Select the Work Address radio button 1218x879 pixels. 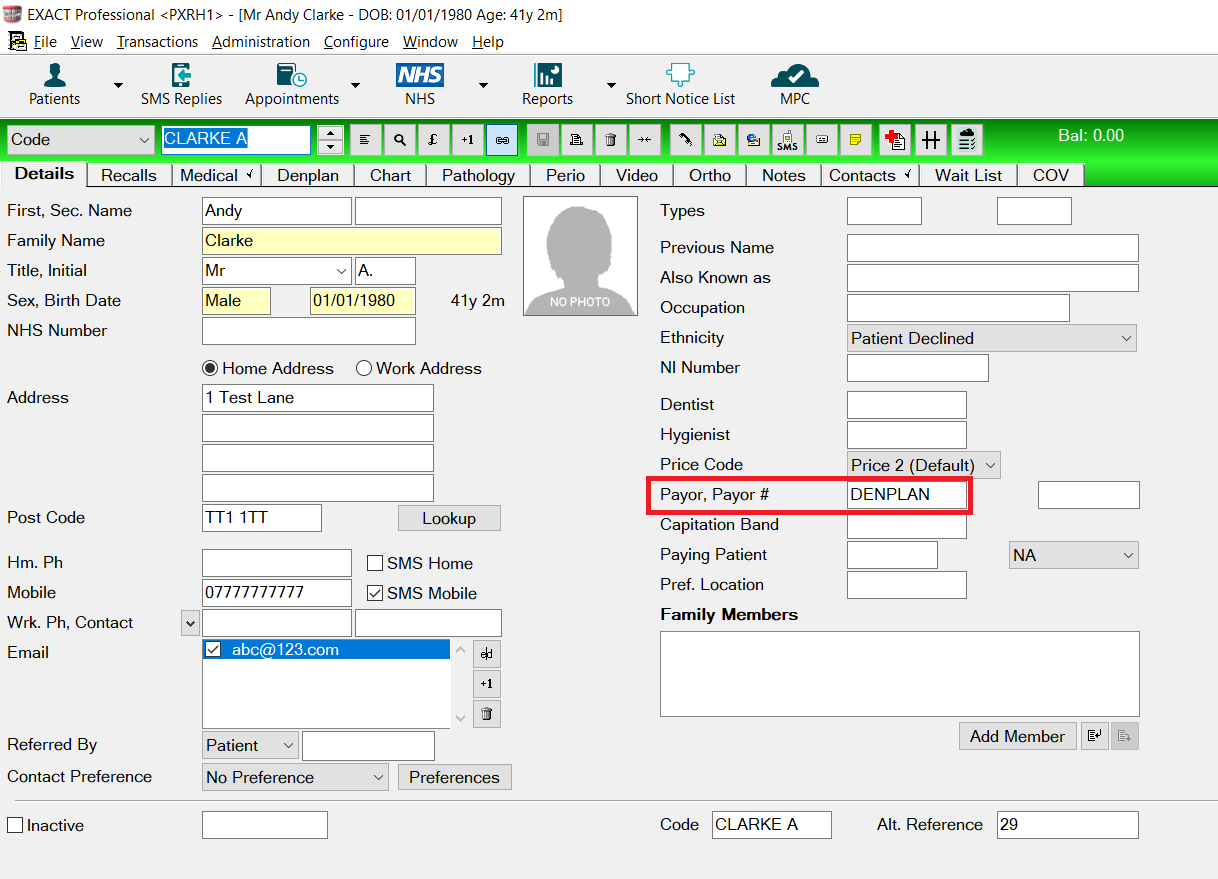(x=364, y=368)
